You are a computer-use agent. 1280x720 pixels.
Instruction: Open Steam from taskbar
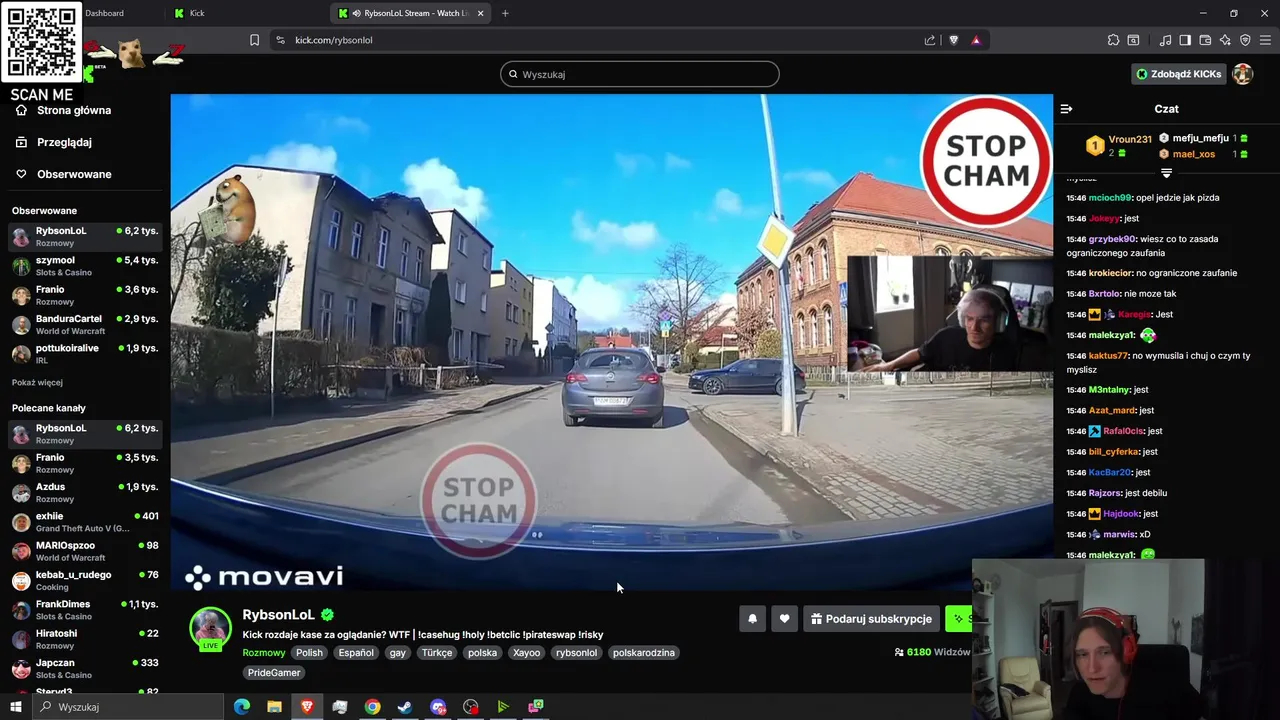pos(405,707)
